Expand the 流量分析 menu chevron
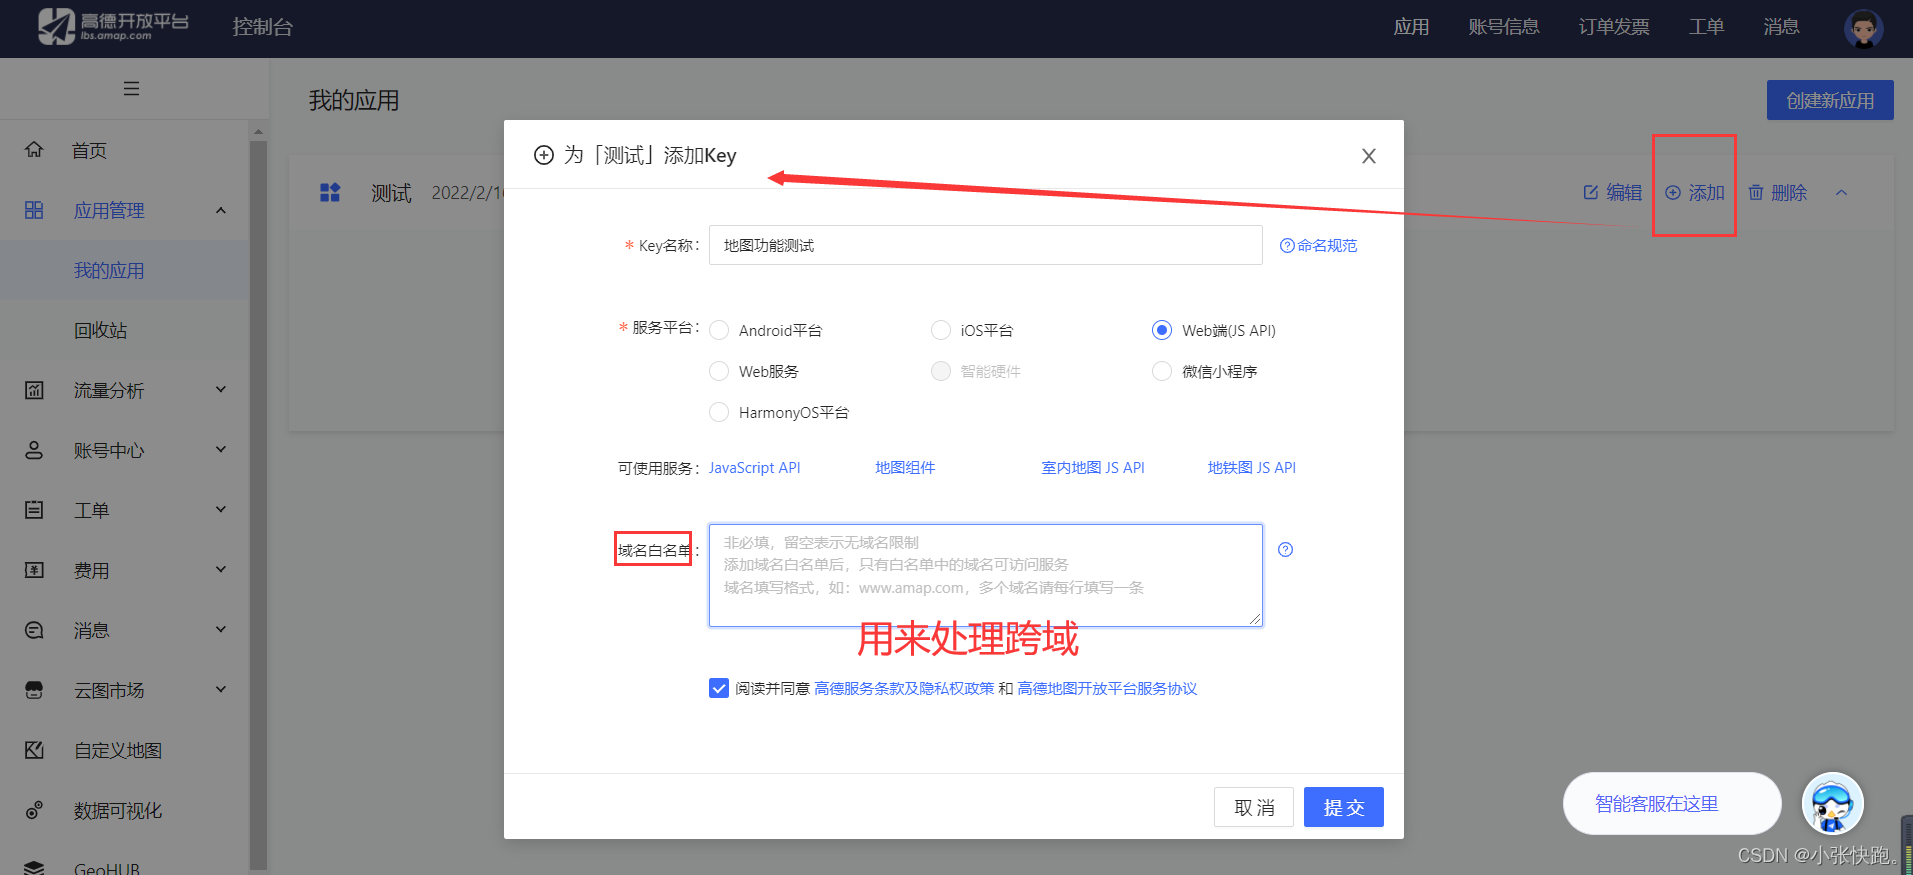 221,390
